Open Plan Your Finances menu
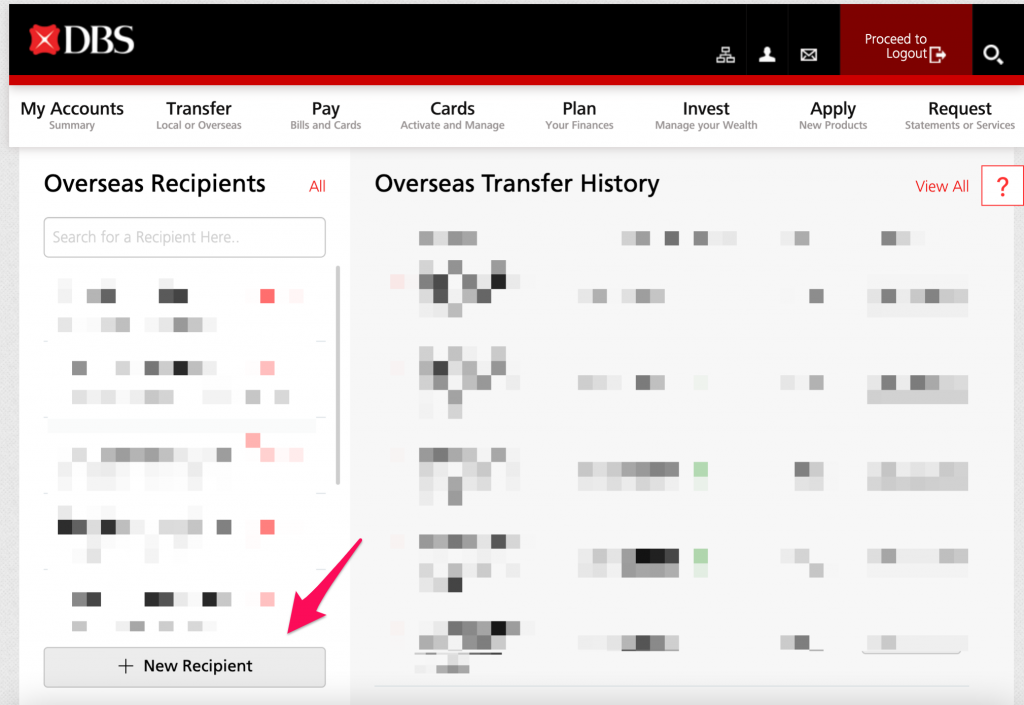Image resolution: width=1024 pixels, height=705 pixels. tap(579, 115)
